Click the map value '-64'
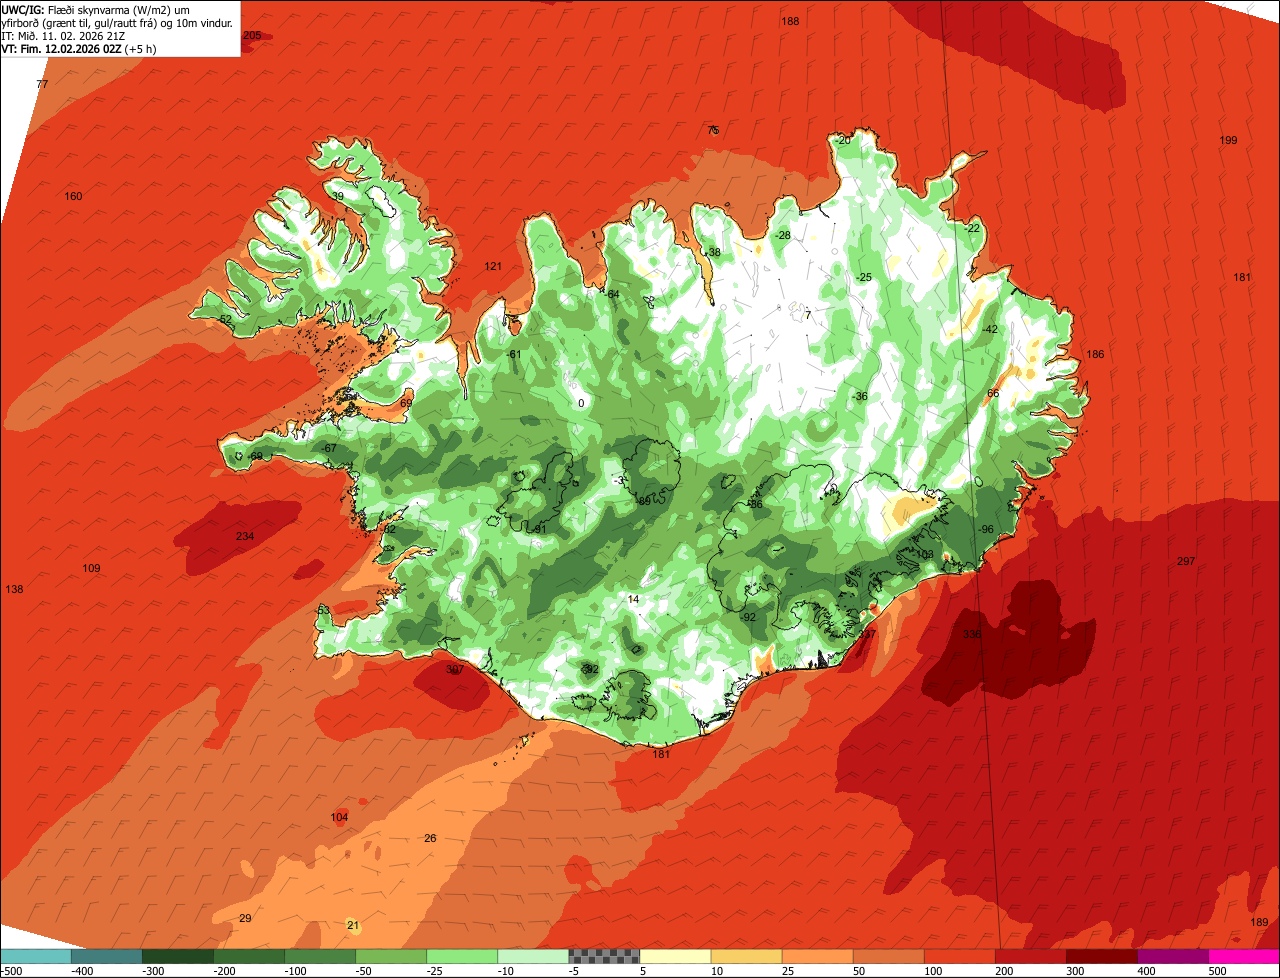The image size is (1280, 978). tap(612, 294)
